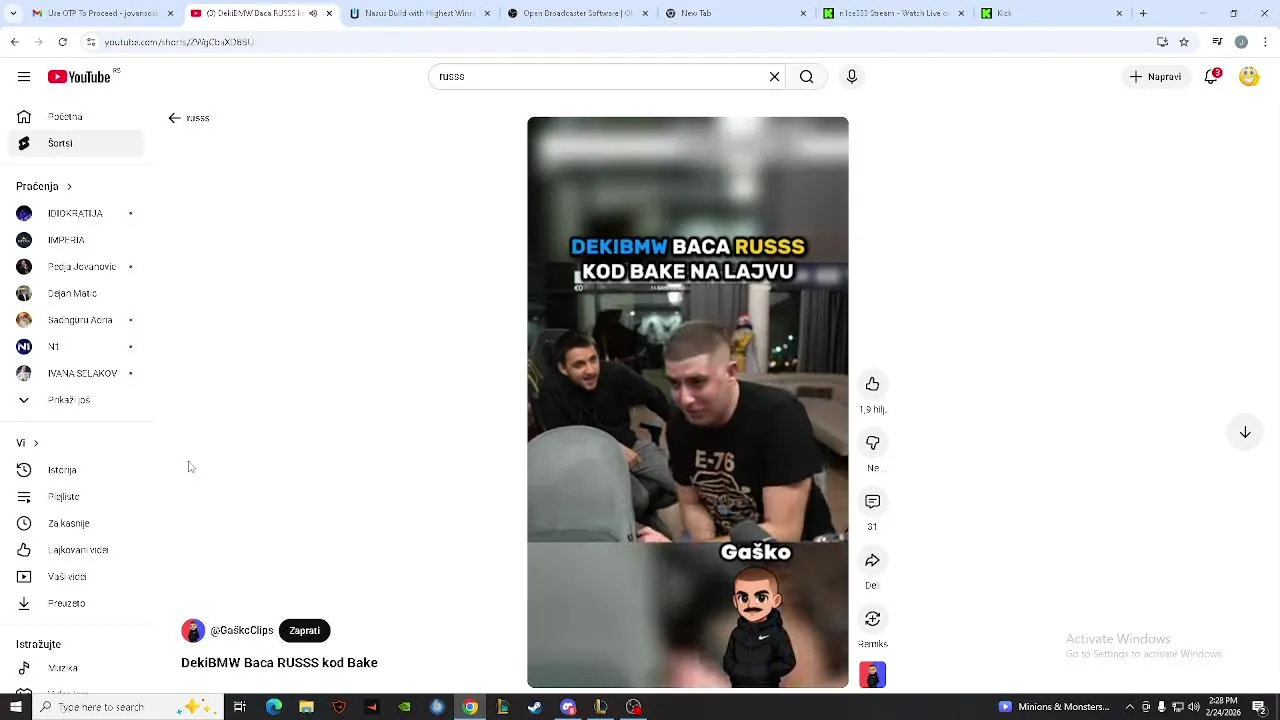Start voice search with the microphone

point(852,77)
